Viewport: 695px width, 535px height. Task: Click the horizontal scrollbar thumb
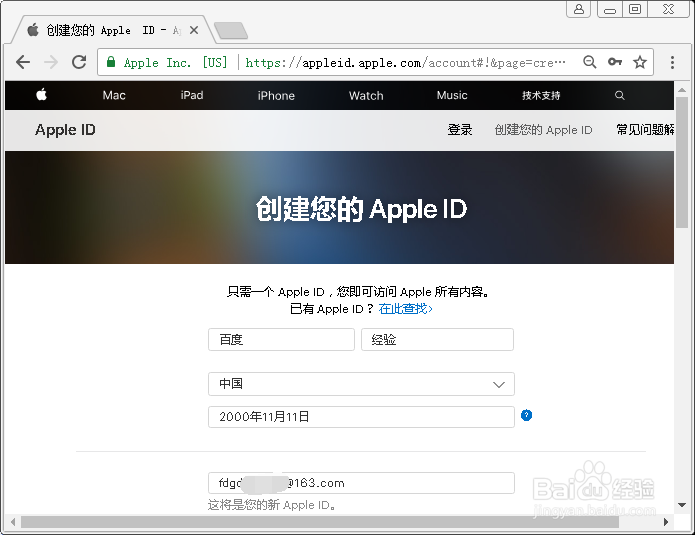[320, 522]
